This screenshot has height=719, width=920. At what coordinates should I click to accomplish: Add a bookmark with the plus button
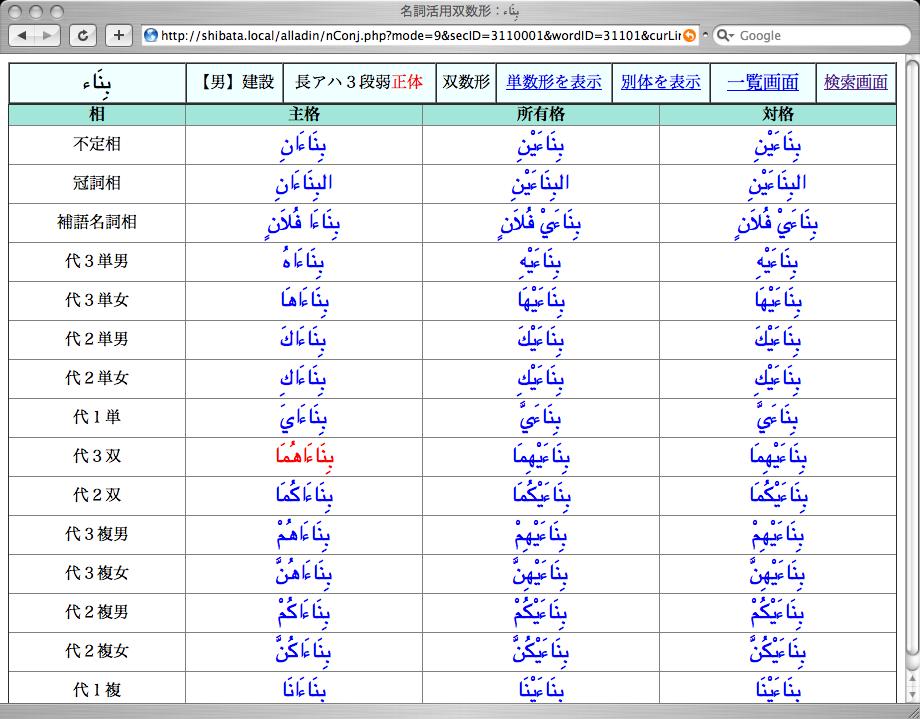[119, 36]
